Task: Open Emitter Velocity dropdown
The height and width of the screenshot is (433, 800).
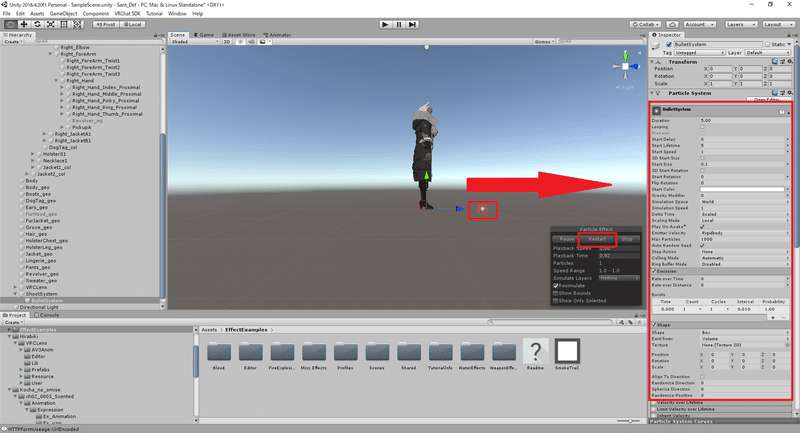Action: coord(744,233)
